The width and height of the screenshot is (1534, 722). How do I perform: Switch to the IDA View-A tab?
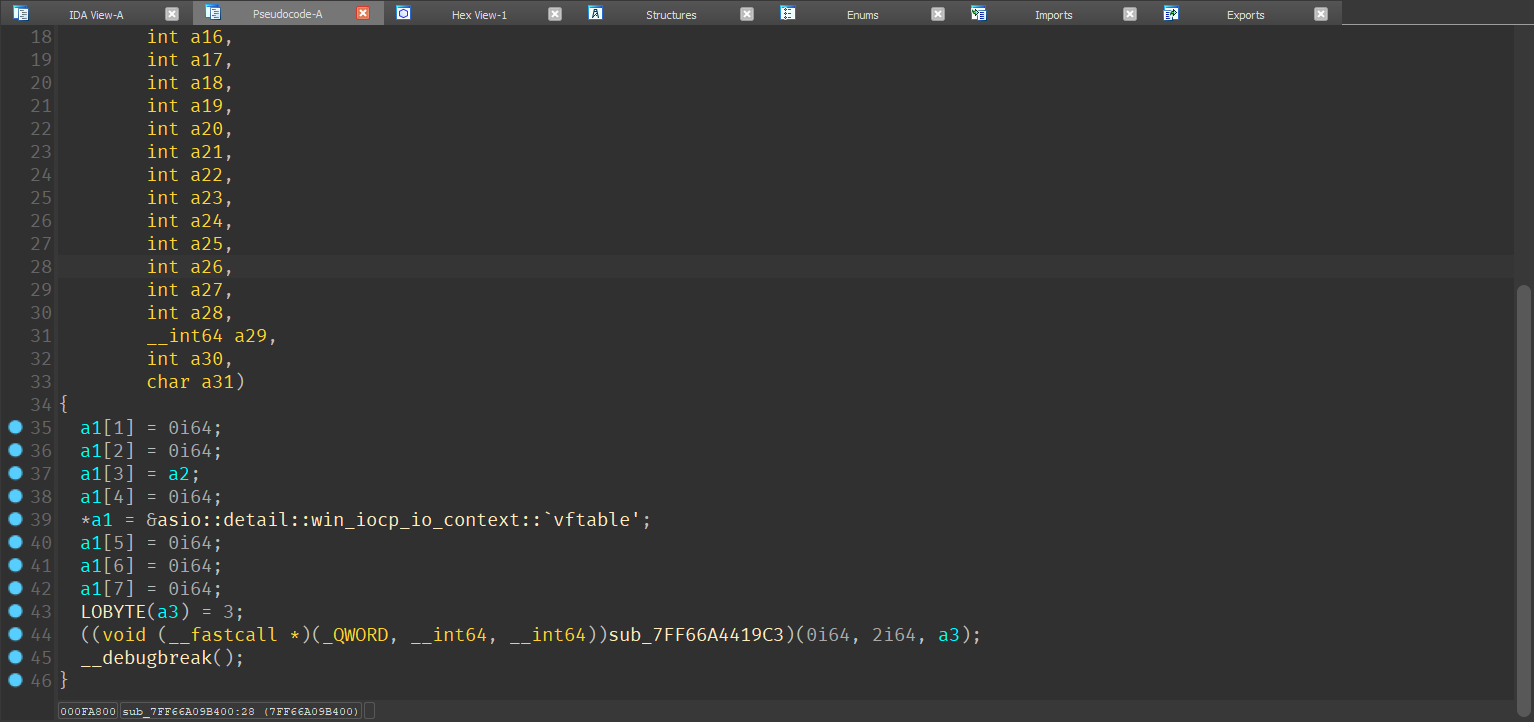coord(96,14)
